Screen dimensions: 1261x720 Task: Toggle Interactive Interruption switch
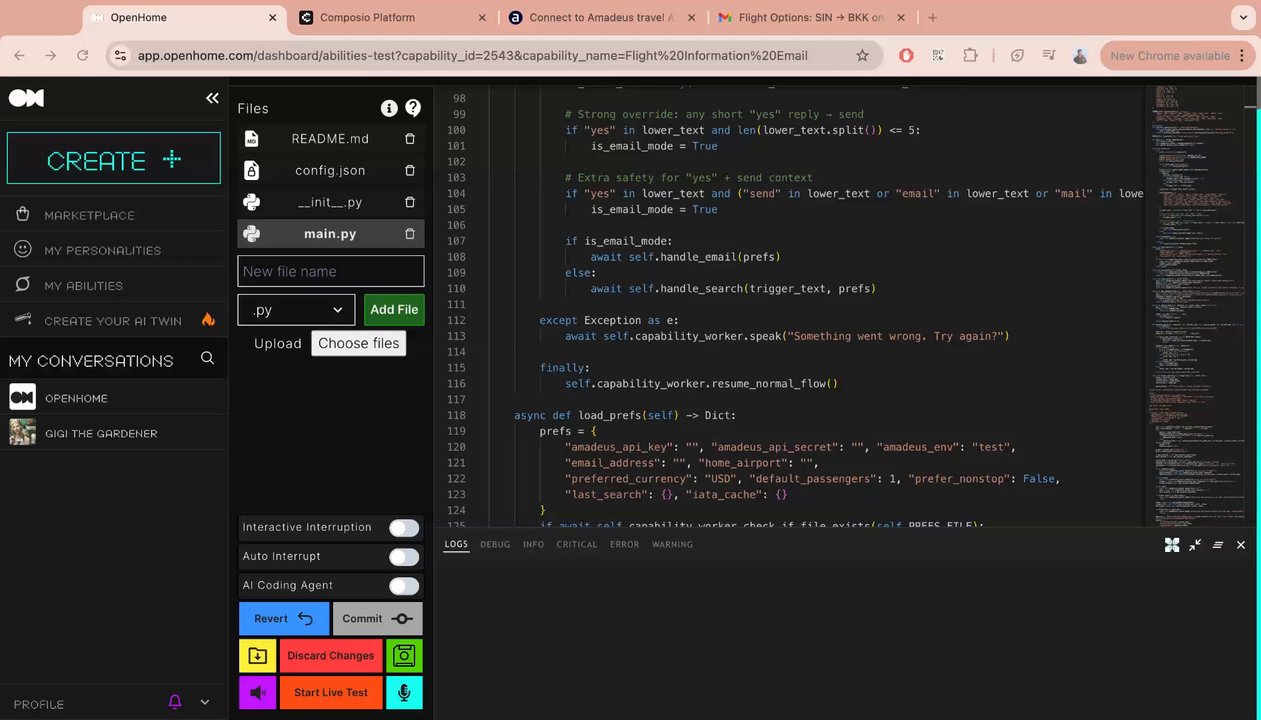click(404, 528)
